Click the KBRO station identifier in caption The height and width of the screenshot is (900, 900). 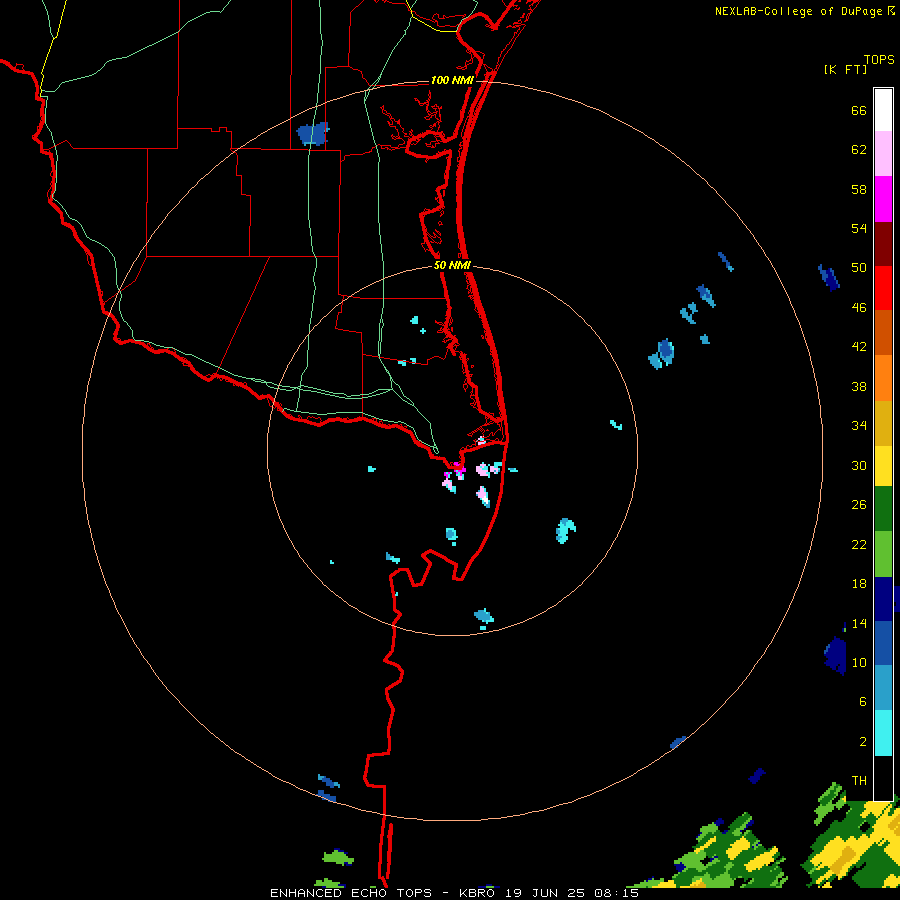476,893
